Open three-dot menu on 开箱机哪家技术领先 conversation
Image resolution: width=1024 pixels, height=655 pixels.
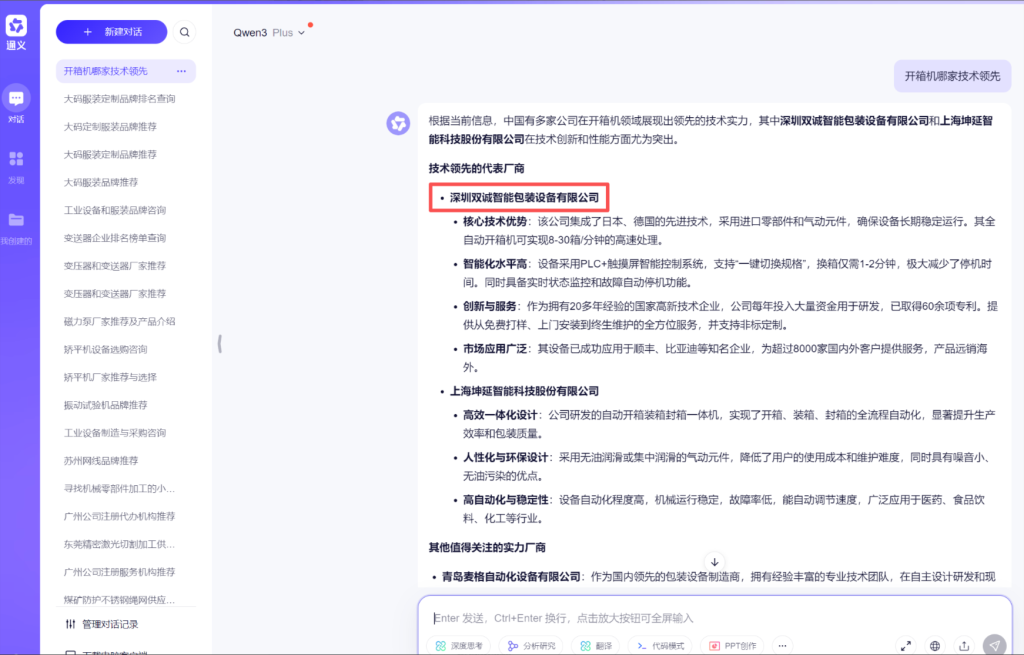point(181,71)
